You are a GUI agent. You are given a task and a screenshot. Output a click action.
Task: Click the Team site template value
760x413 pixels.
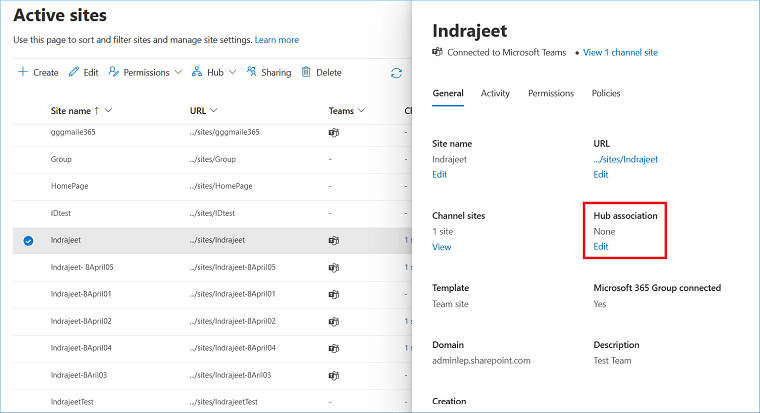point(450,304)
